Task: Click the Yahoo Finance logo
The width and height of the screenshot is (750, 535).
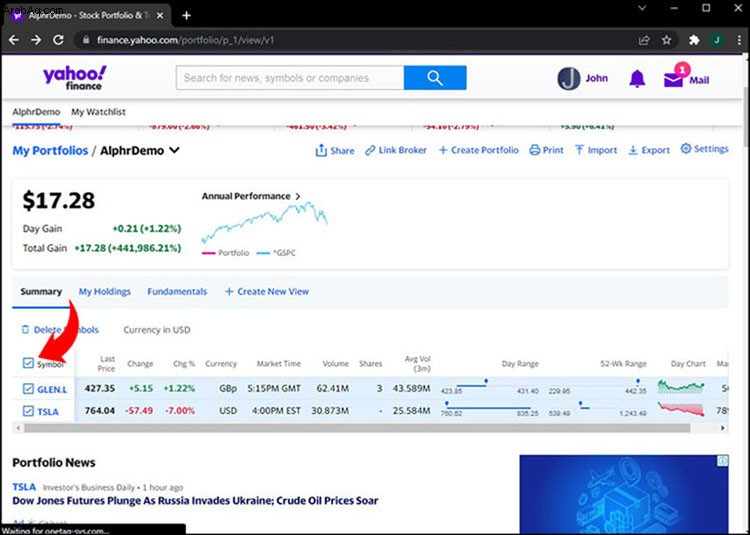Action: tap(75, 78)
